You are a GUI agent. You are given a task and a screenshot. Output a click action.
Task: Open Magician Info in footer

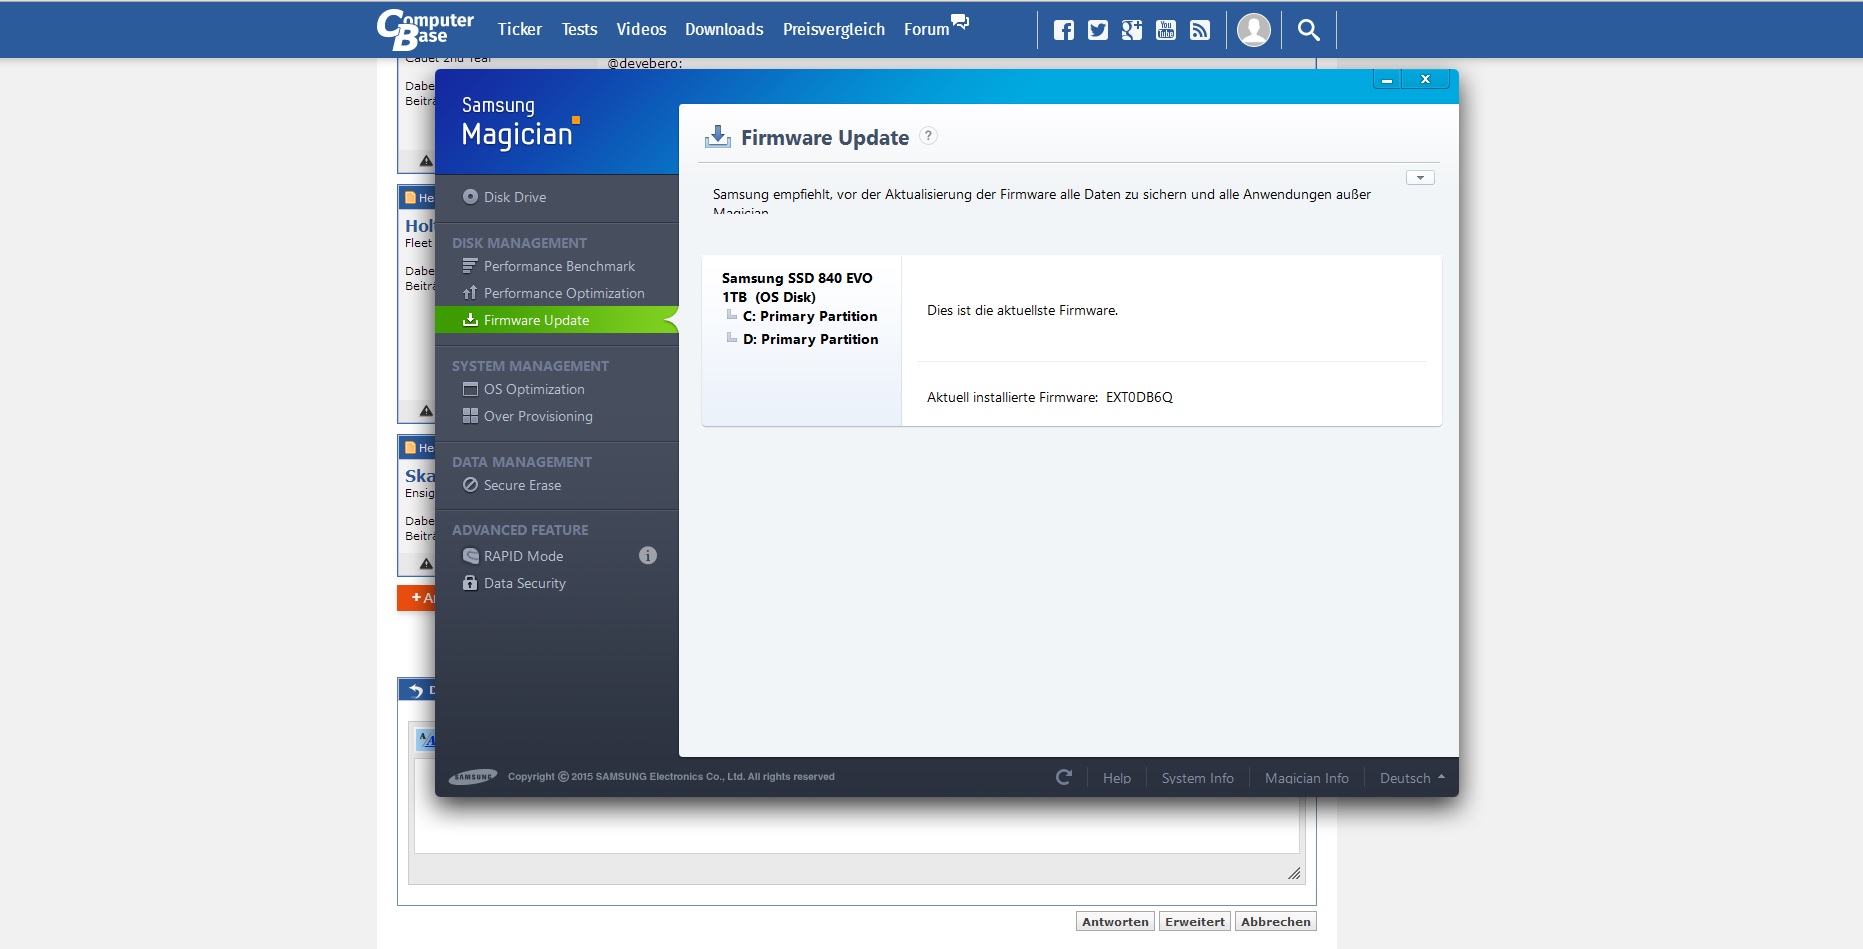click(1307, 778)
